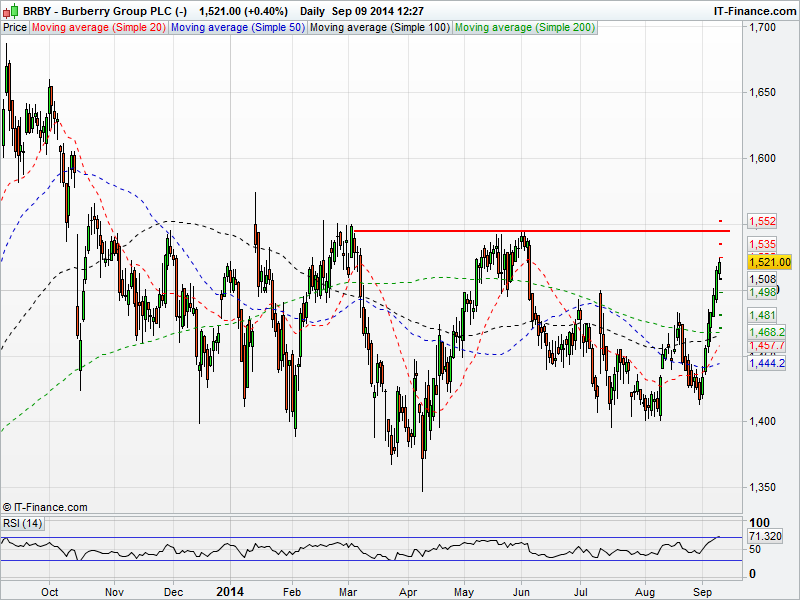Screen dimensions: 800x600
Task: Select the blue 1,444.2 moving average value
Action: pos(766,363)
